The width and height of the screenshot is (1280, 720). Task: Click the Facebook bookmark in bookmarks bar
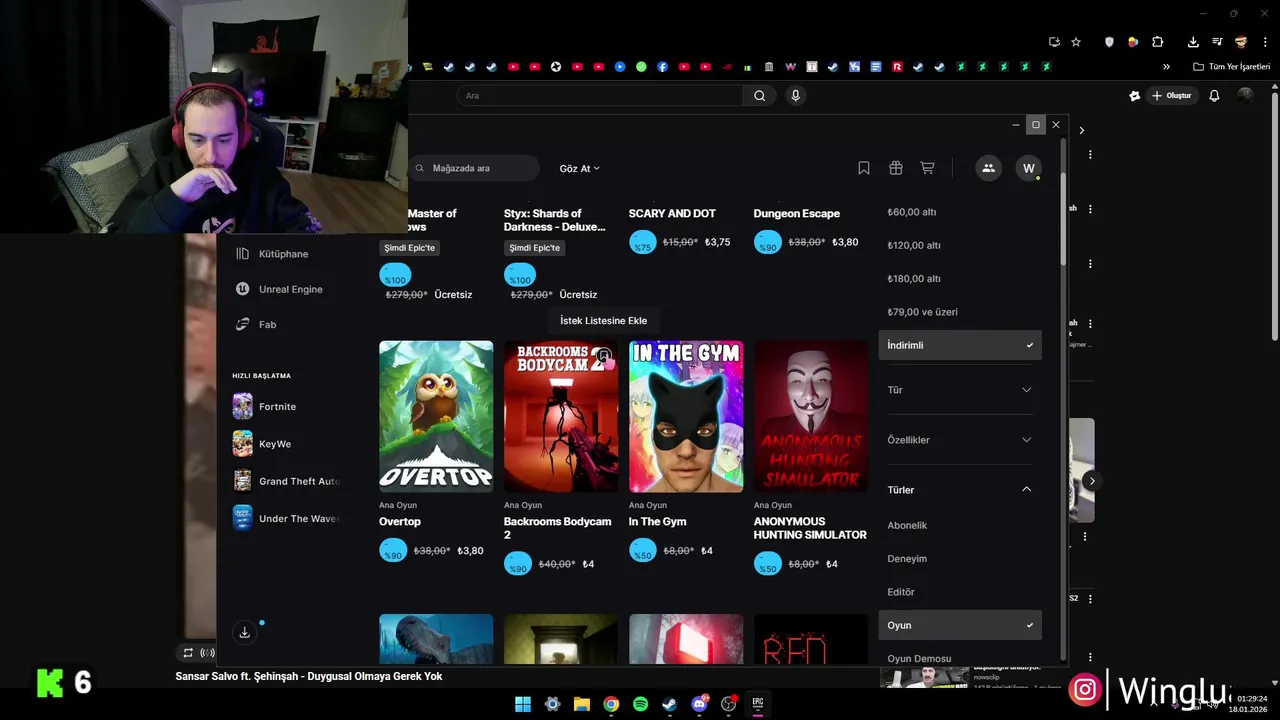tap(662, 67)
